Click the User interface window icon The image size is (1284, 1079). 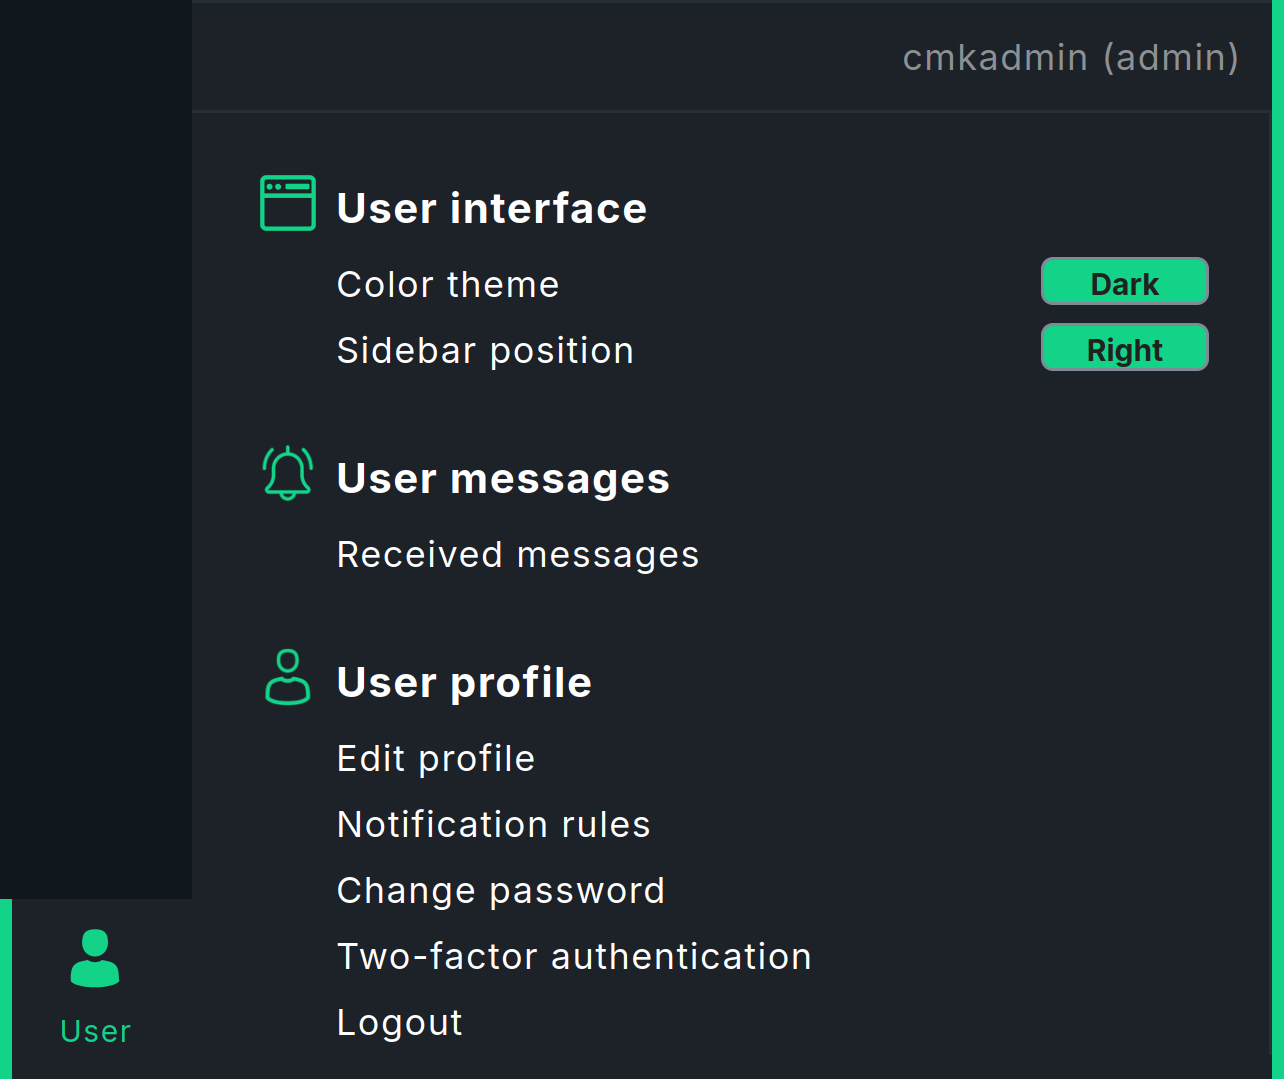click(x=287, y=202)
